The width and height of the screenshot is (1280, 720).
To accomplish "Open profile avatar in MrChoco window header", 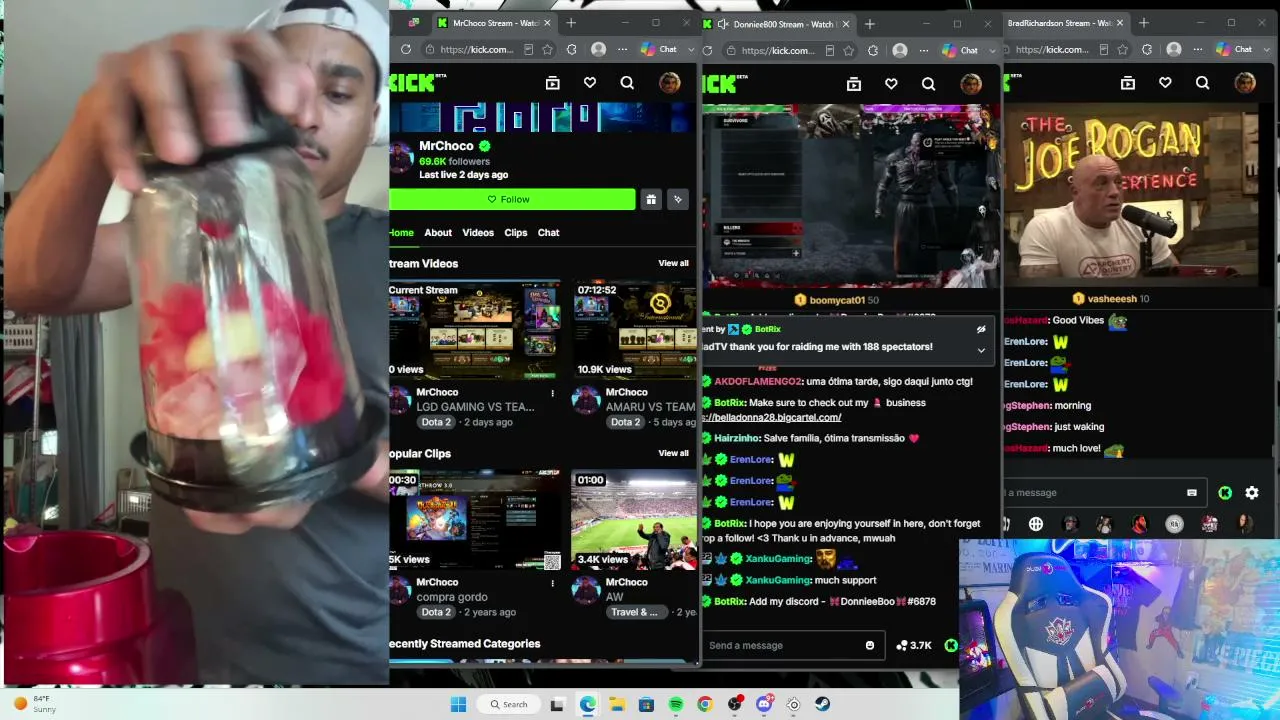I will [x=669, y=83].
